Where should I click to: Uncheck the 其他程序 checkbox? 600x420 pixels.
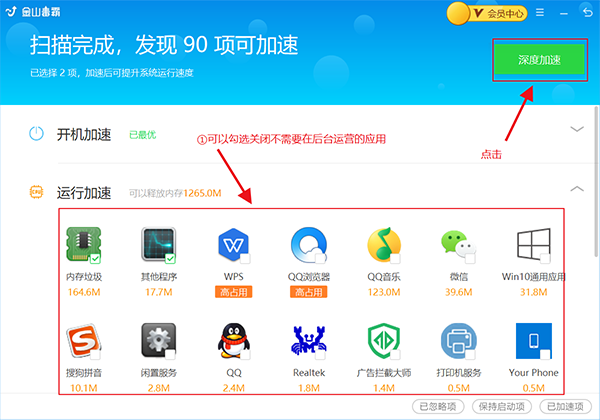pos(170,259)
